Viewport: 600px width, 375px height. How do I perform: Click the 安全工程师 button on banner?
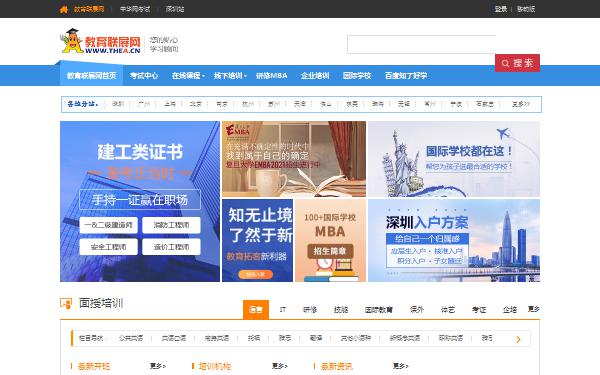pyautogui.click(x=109, y=247)
